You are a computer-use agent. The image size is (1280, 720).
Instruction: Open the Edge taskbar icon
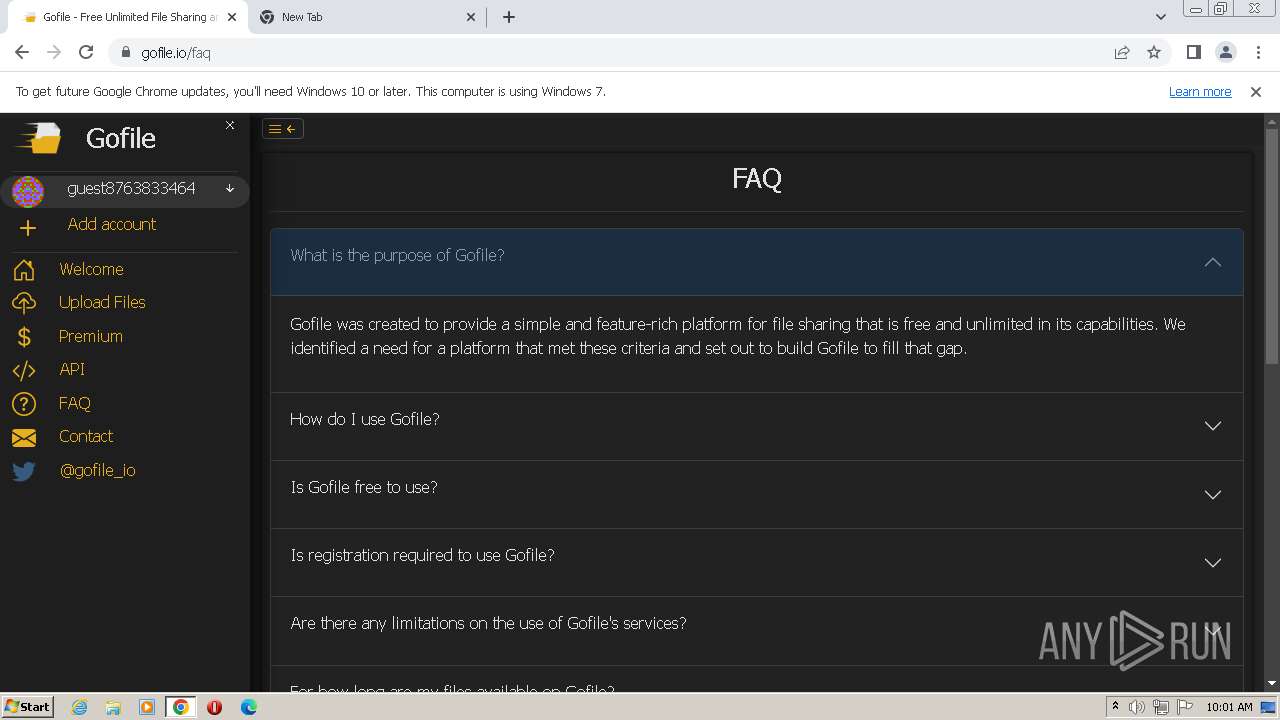pyautogui.click(x=249, y=707)
